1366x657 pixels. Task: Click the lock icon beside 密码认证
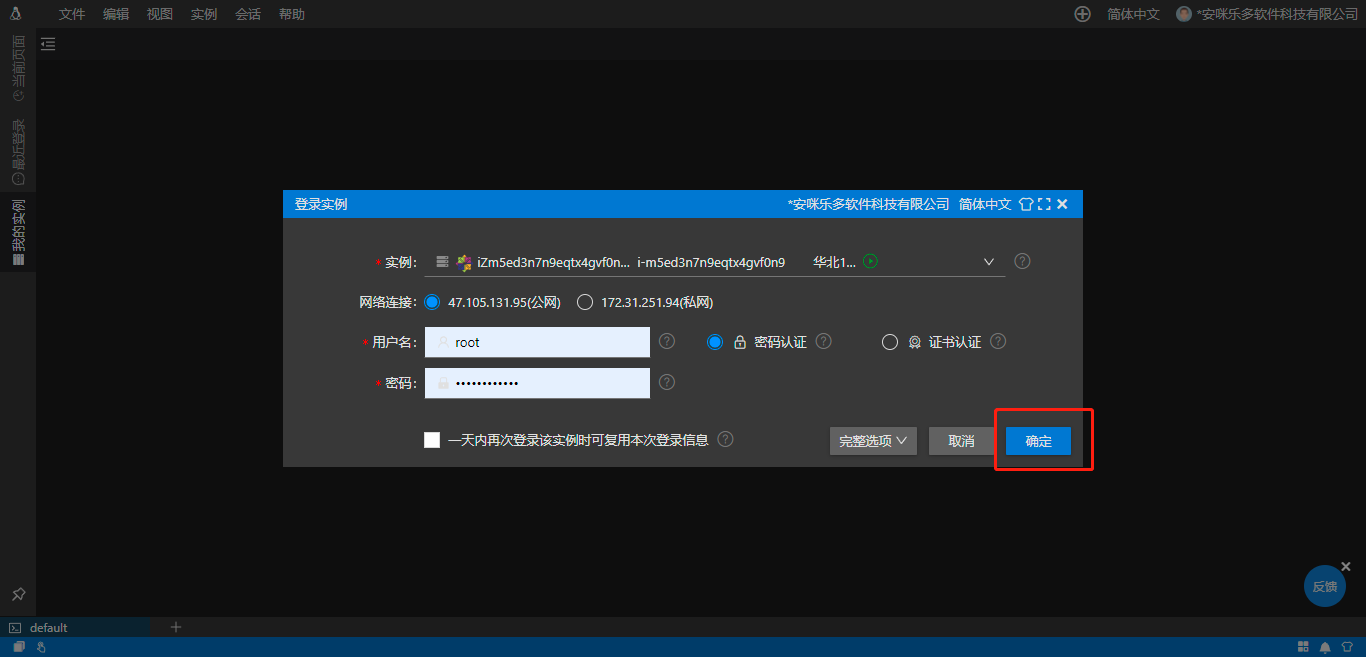740,342
